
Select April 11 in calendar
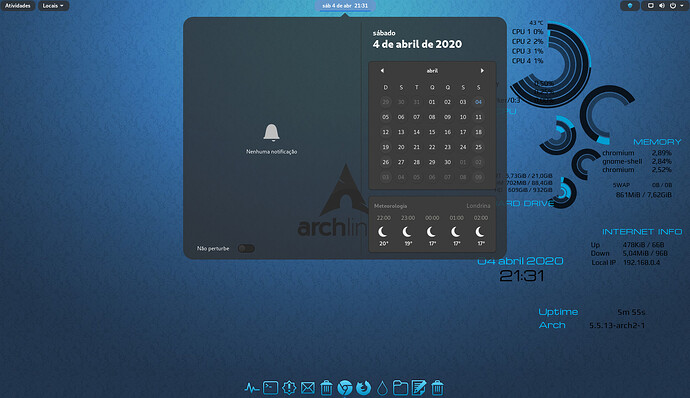(478, 117)
